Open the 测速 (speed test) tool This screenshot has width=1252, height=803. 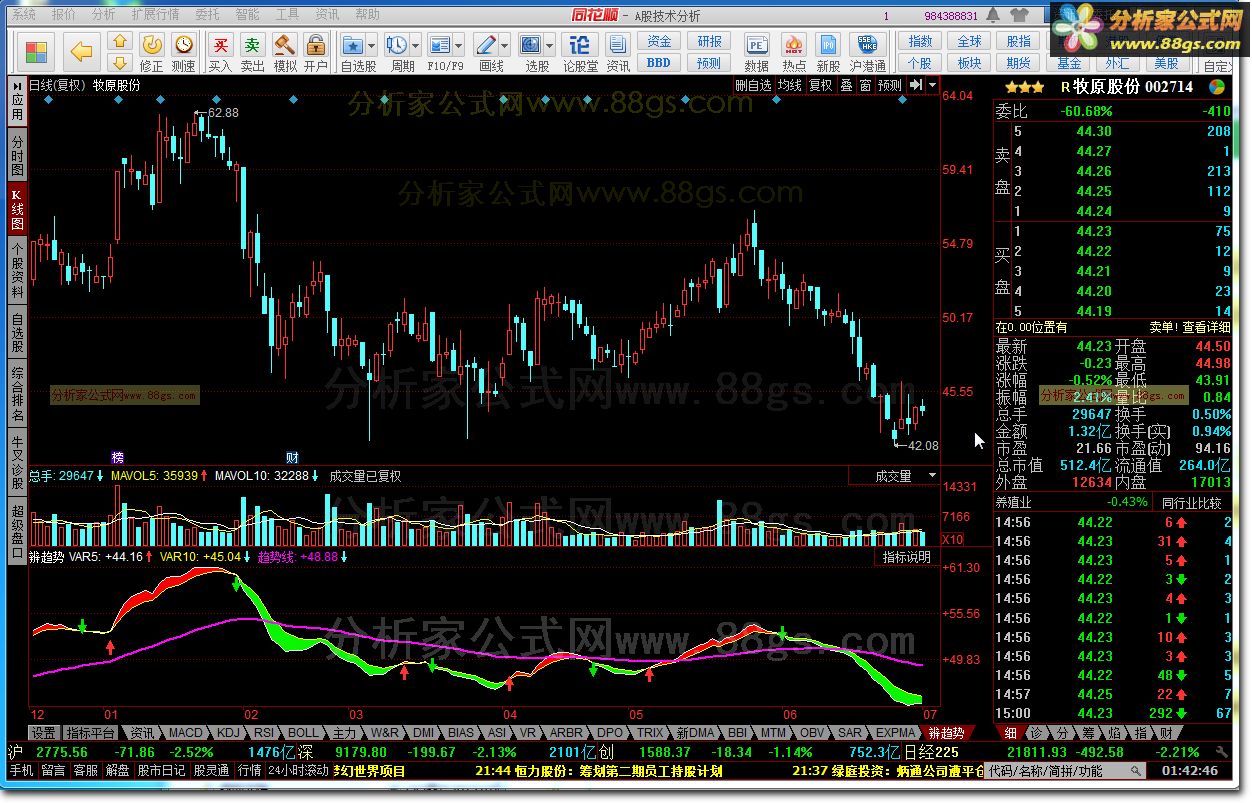pyautogui.click(x=183, y=52)
